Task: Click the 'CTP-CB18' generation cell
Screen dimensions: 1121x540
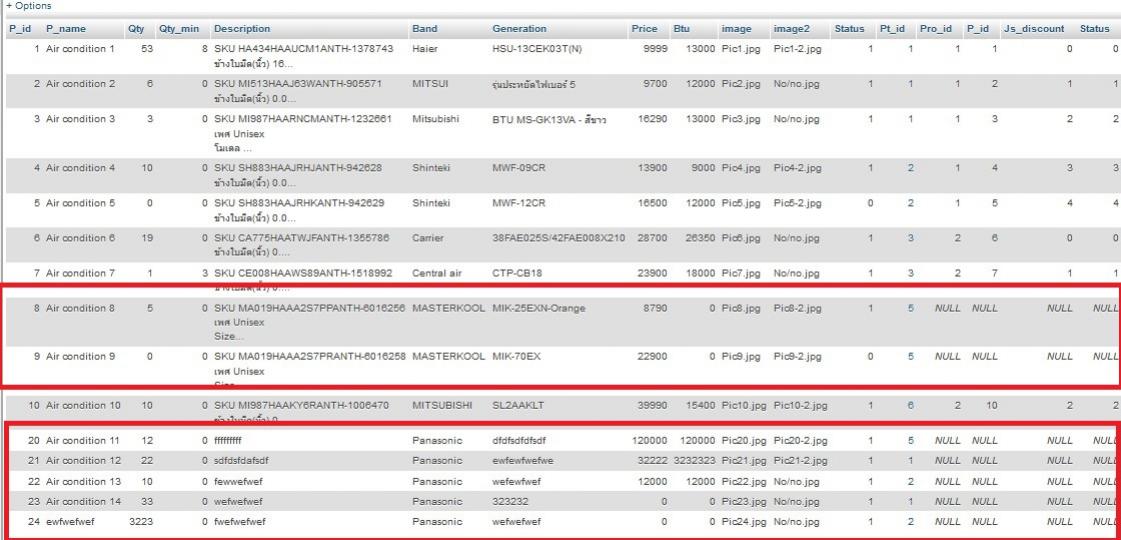Action: coord(517,273)
